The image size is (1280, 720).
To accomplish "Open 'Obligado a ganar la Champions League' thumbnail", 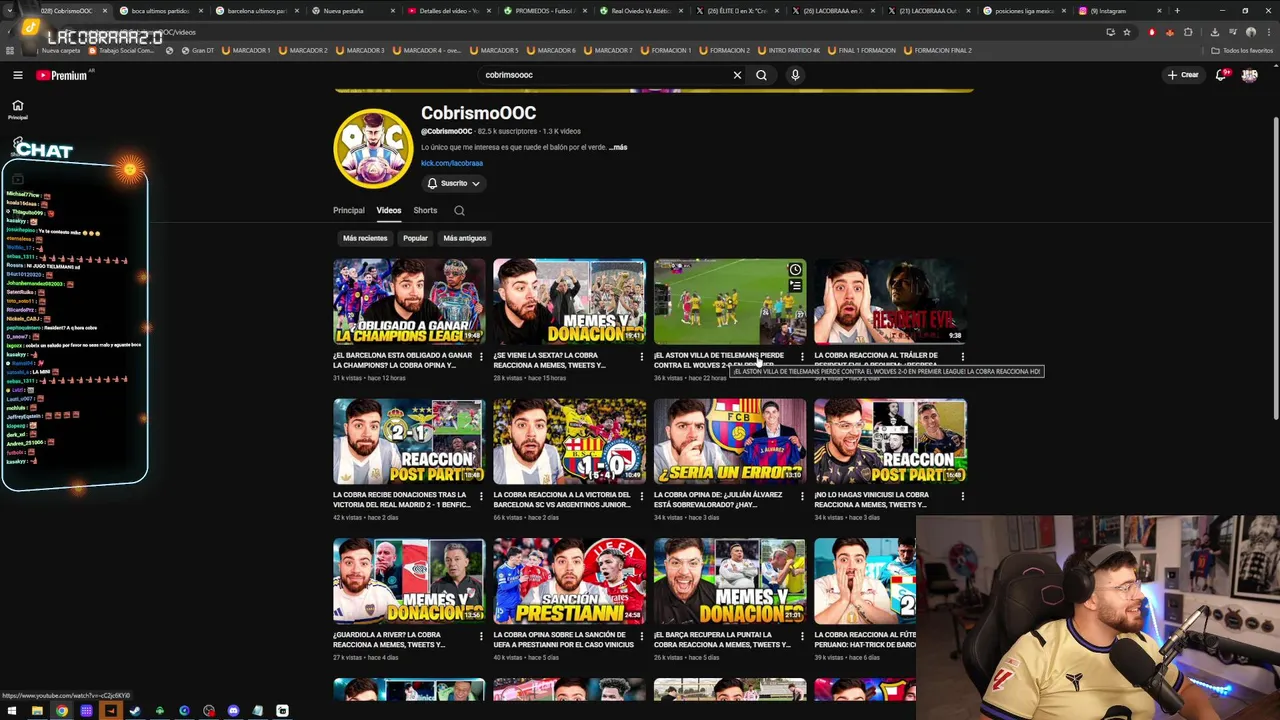I will [x=409, y=301].
